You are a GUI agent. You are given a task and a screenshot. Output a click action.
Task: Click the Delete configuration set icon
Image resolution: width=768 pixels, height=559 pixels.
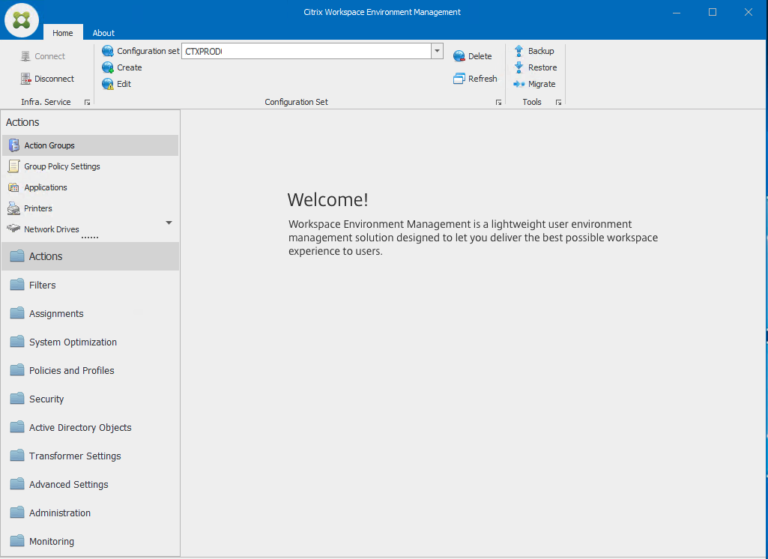[x=459, y=56]
